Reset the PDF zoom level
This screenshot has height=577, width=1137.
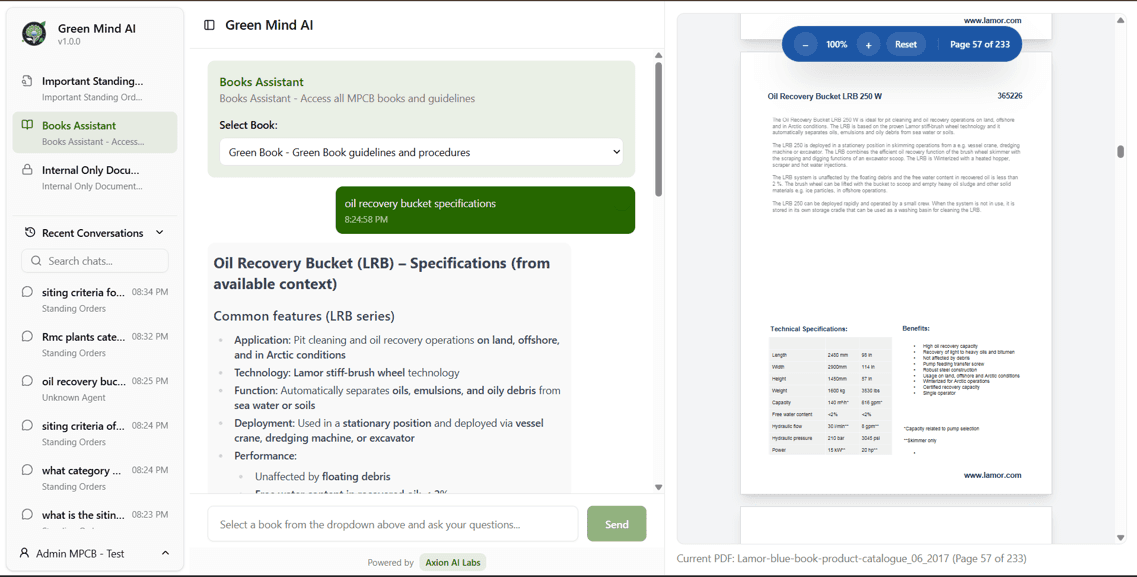click(906, 44)
